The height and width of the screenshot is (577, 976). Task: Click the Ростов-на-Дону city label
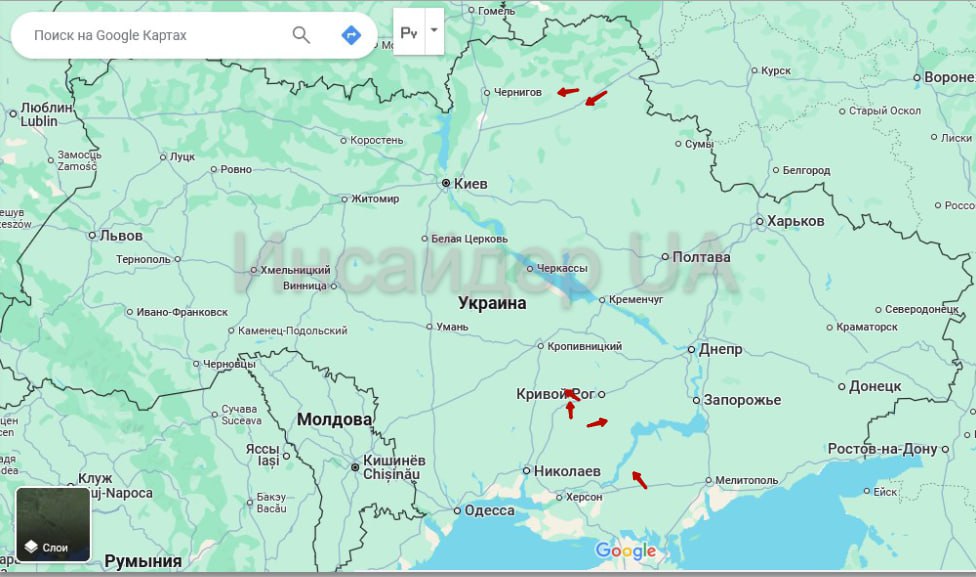(883, 449)
